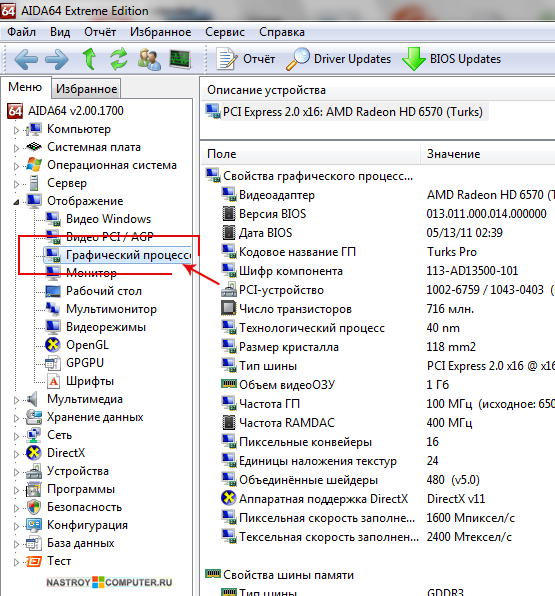555x596 pixels.
Task: Expand the Операционная система node
Action: click(x=16, y=166)
